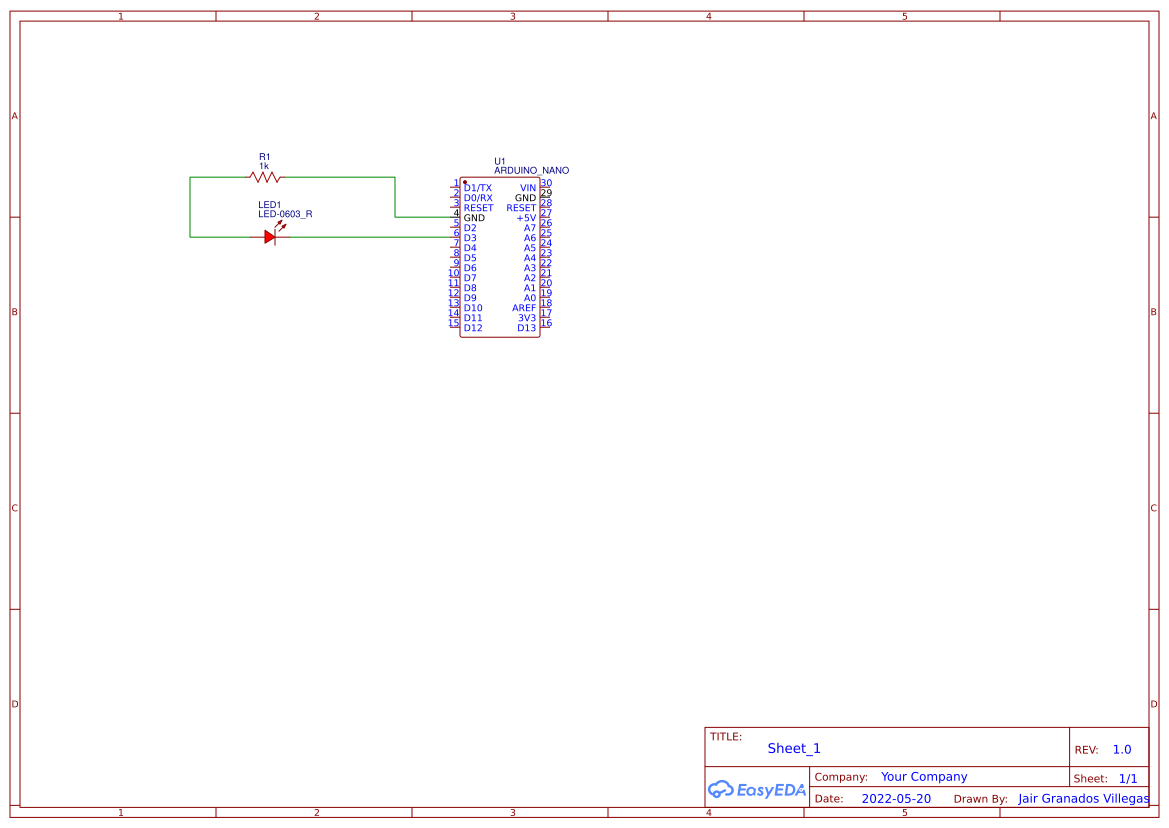The width and height of the screenshot is (1169, 828).
Task: Click the D12 pin label
Action: [x=473, y=328]
